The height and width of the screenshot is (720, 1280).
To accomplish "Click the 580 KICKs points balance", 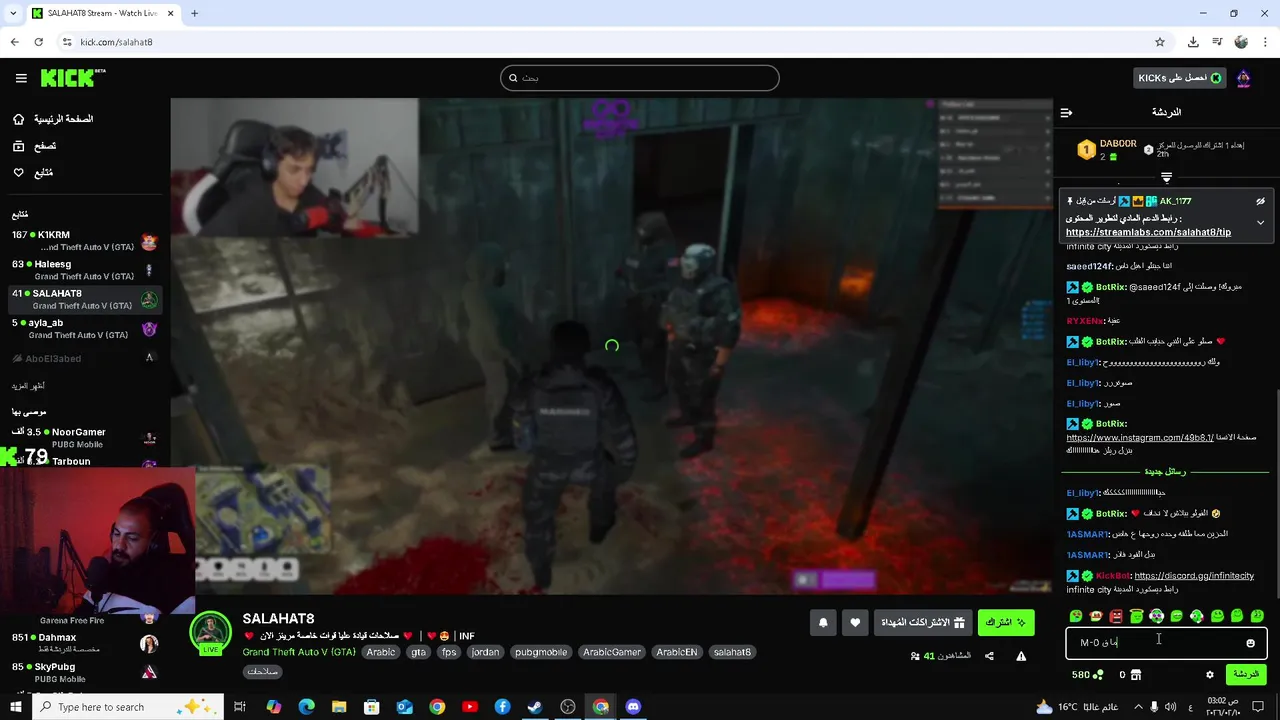I will [x=1087, y=675].
